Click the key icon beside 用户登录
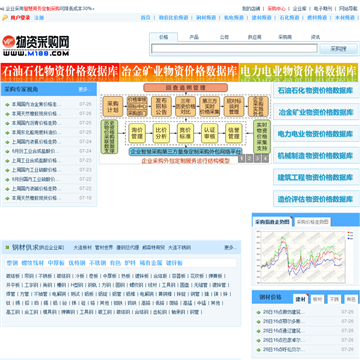 pyautogui.click(x=5, y=18)
